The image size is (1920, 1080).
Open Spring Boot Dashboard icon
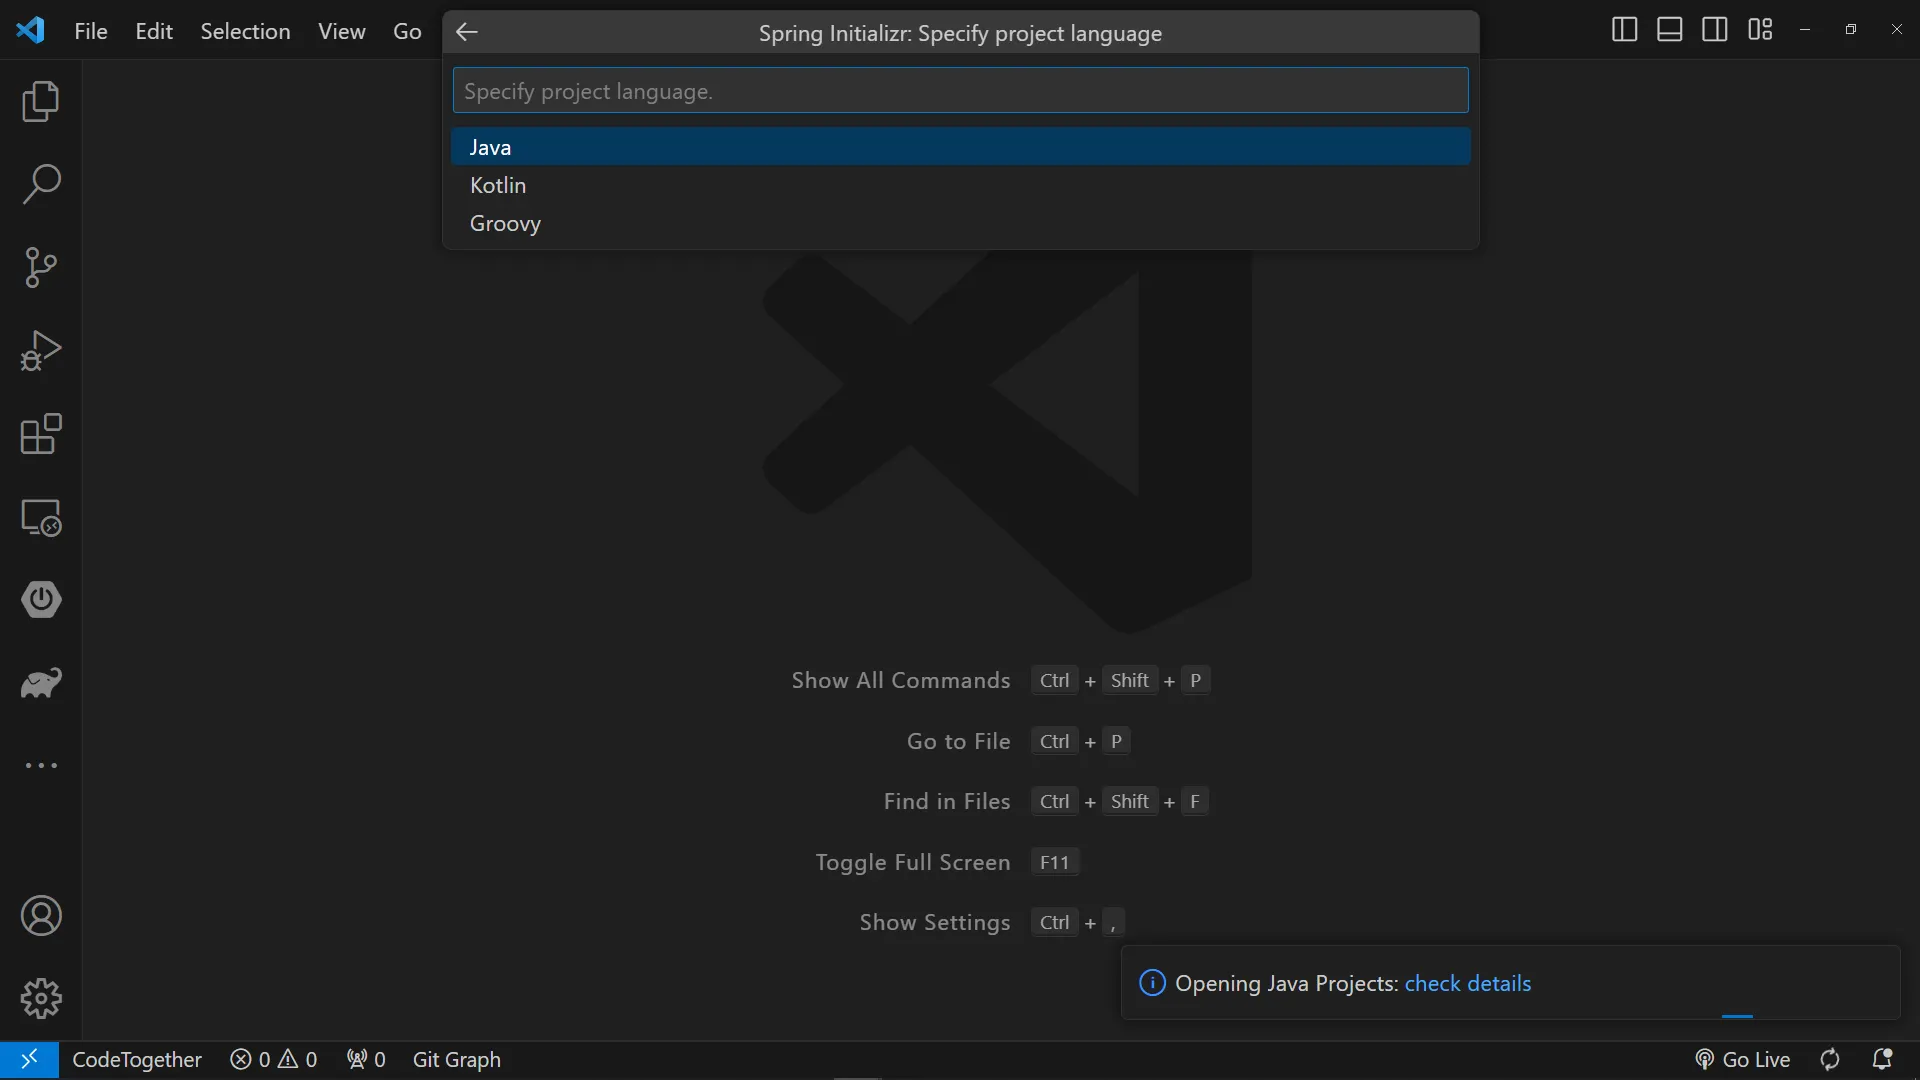(x=41, y=600)
